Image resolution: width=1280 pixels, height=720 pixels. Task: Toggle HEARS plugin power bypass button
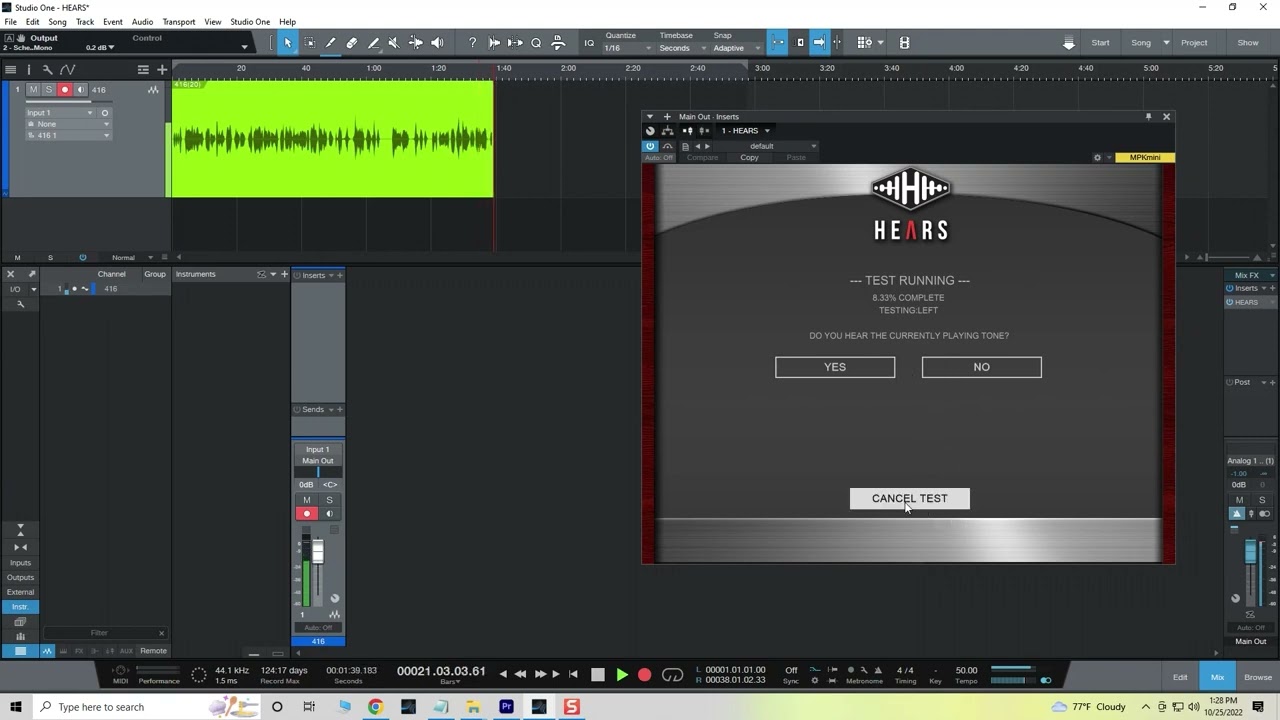(650, 146)
